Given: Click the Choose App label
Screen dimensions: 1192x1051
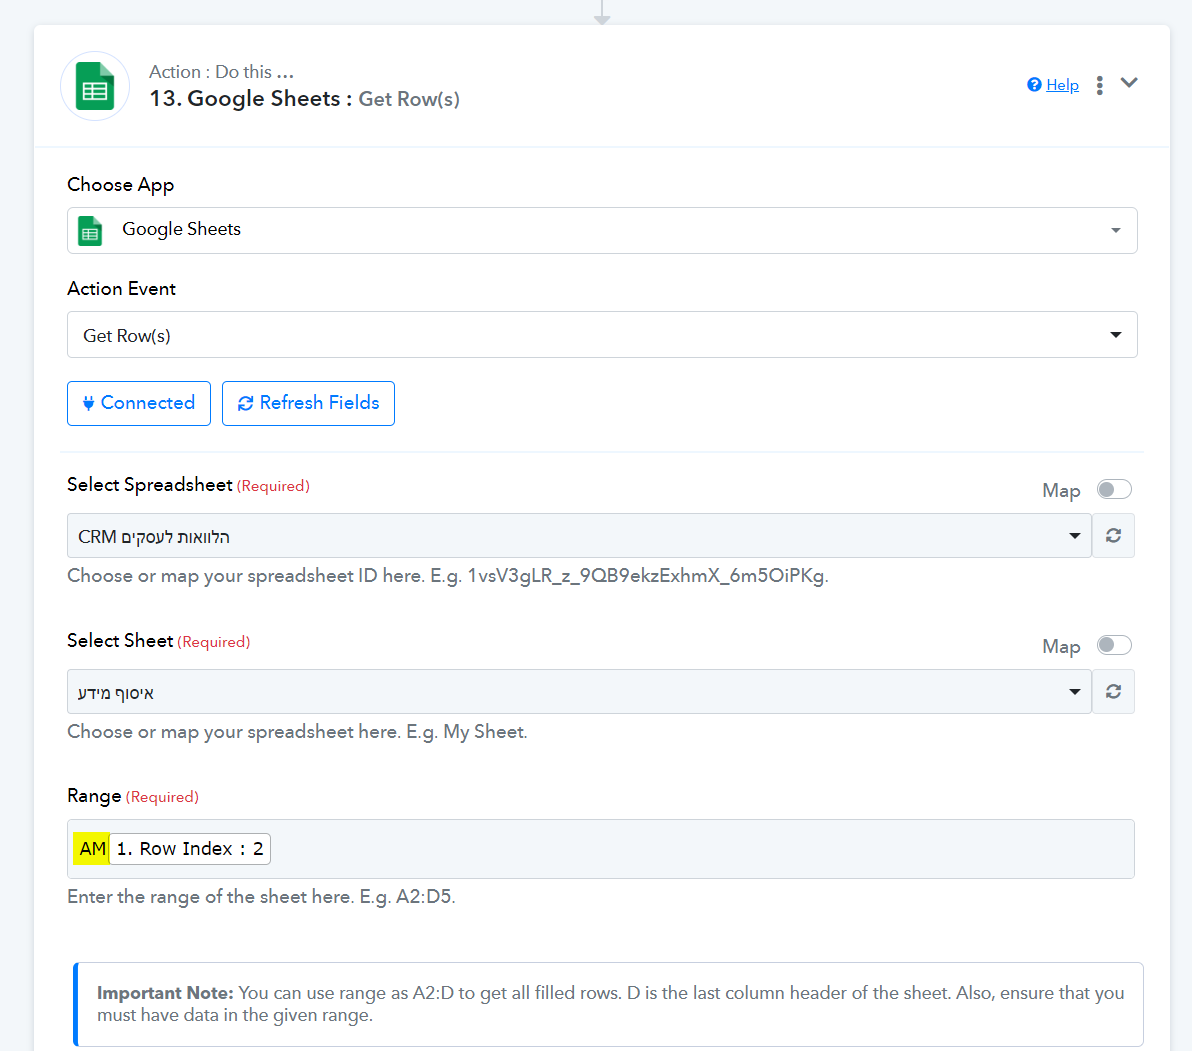Looking at the screenshot, I should tap(121, 185).
